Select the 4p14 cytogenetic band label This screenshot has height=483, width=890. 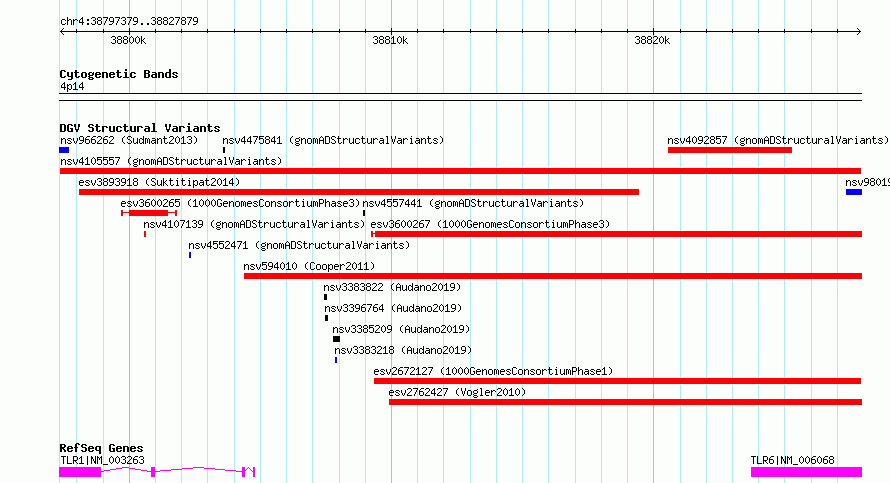[x=72, y=86]
